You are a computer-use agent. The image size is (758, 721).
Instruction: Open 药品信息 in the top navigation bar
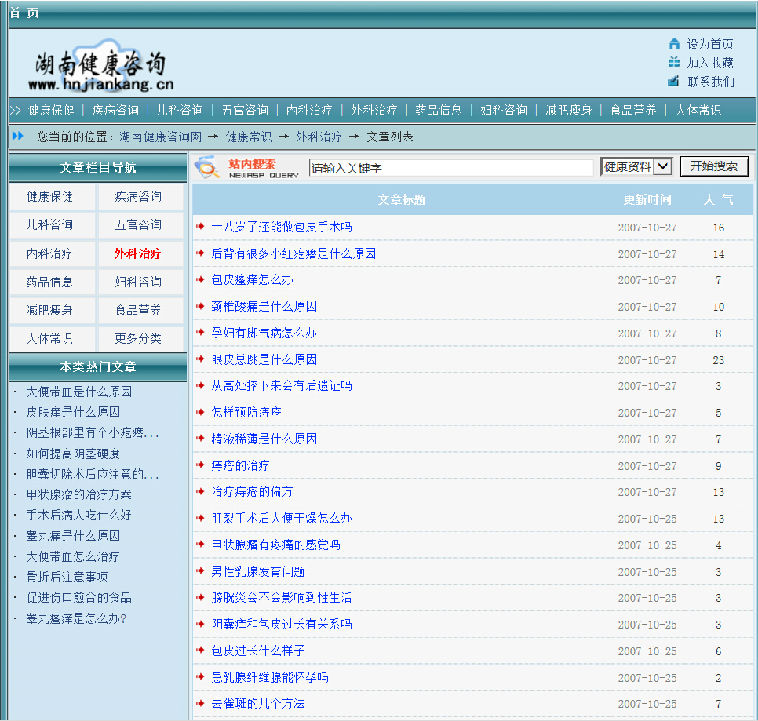(x=438, y=110)
